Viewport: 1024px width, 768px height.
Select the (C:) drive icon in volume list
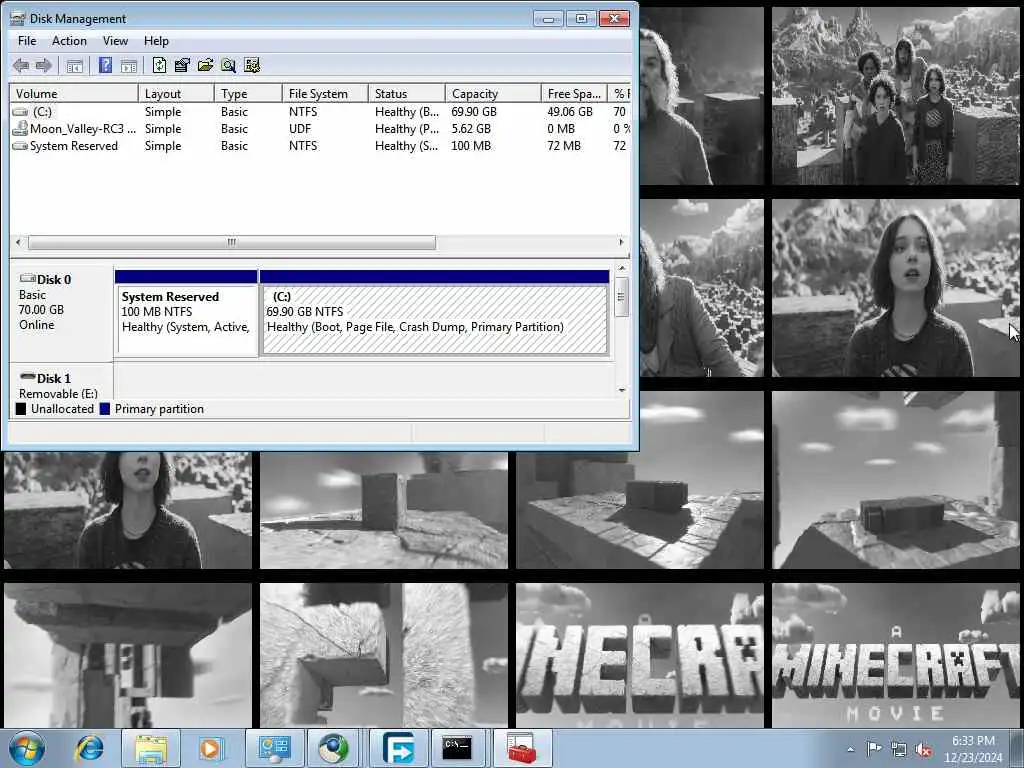20,112
